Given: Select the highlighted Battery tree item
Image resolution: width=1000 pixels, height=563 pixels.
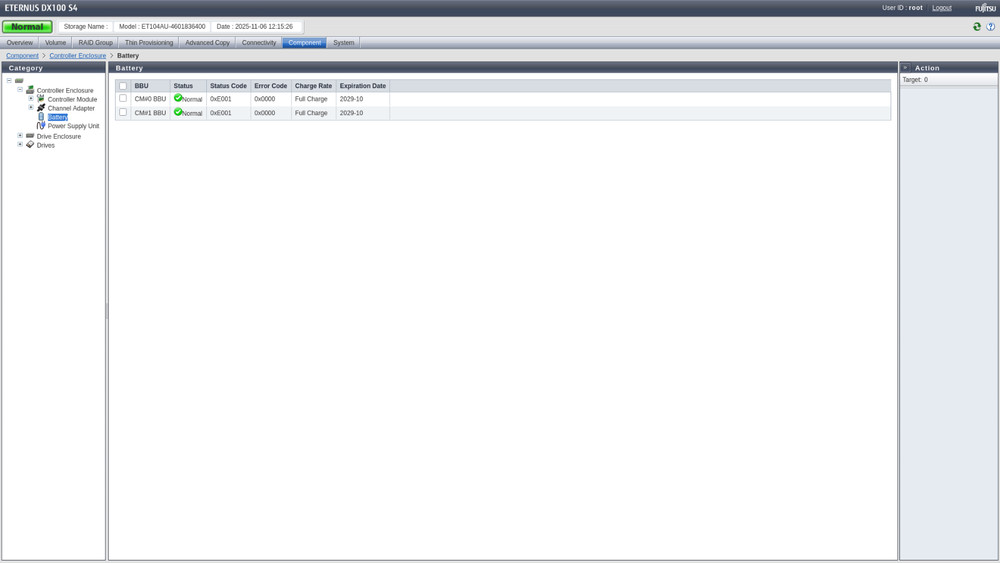Looking at the screenshot, I should 57,117.
